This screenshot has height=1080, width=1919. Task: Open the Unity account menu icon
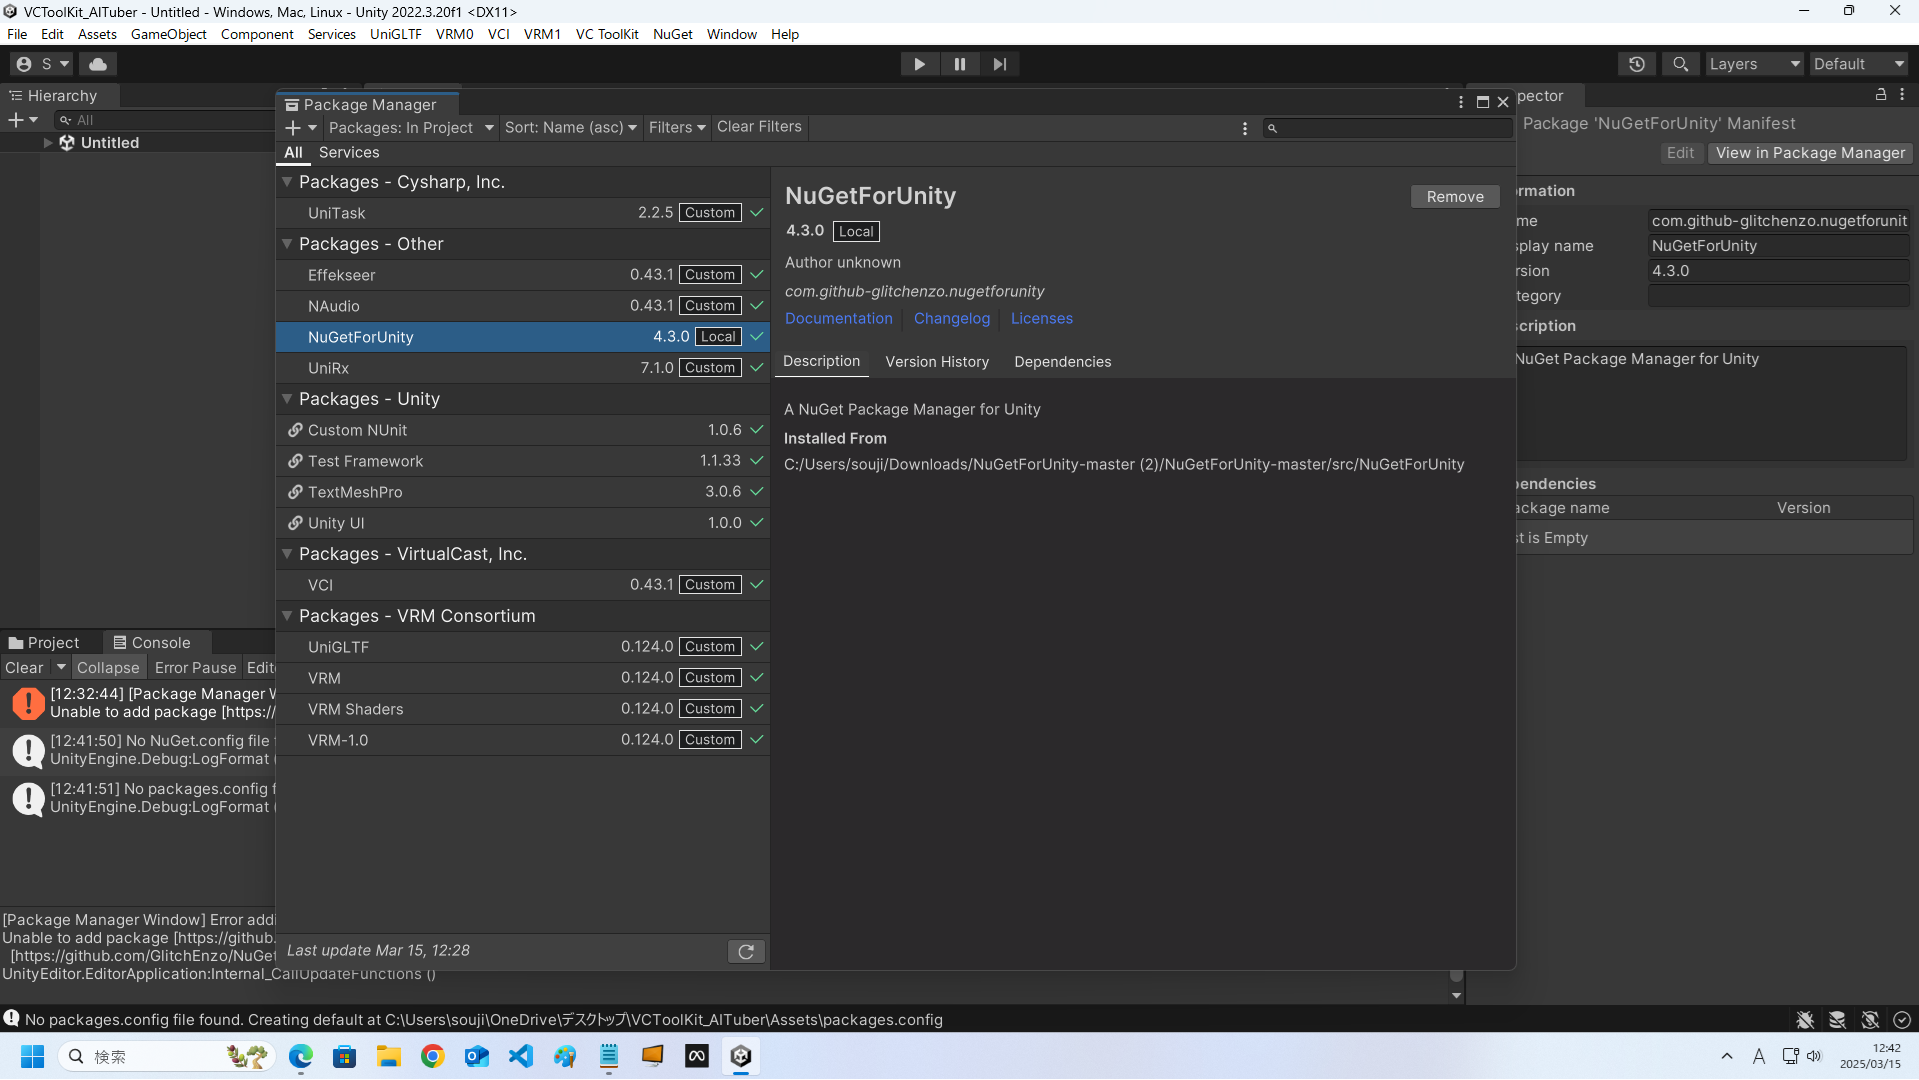click(x=42, y=64)
